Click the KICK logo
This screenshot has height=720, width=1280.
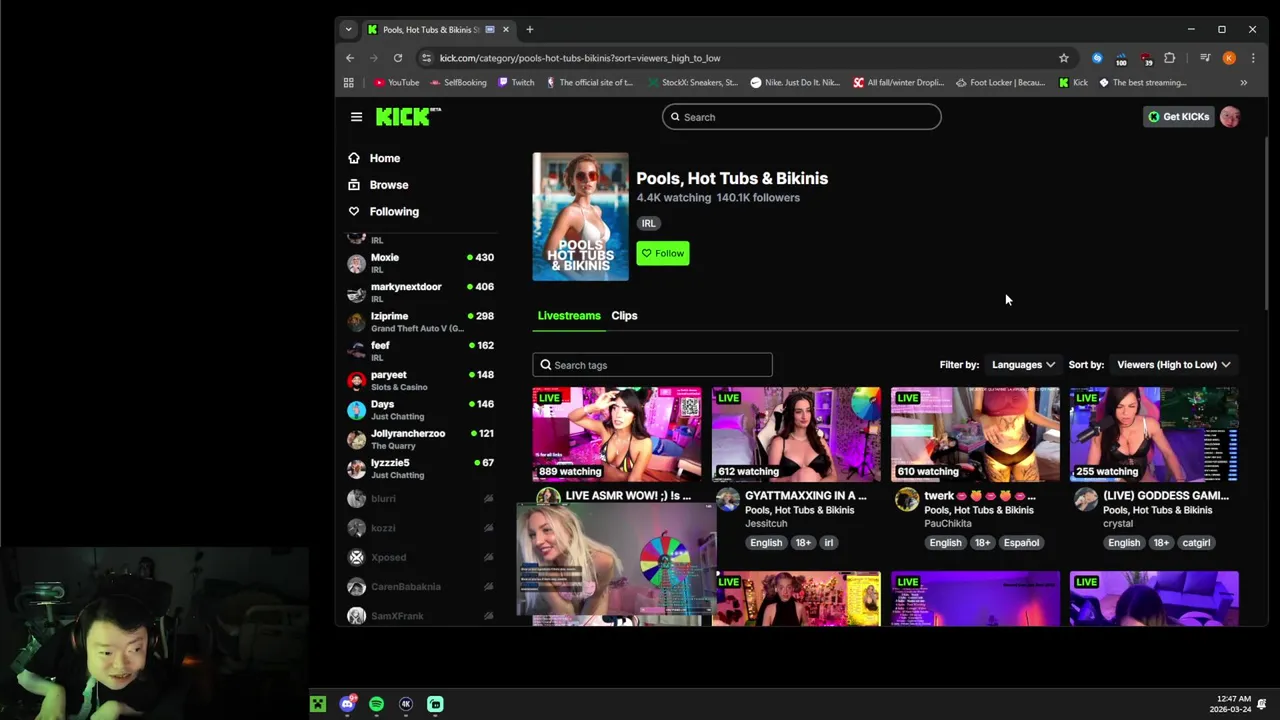408,116
